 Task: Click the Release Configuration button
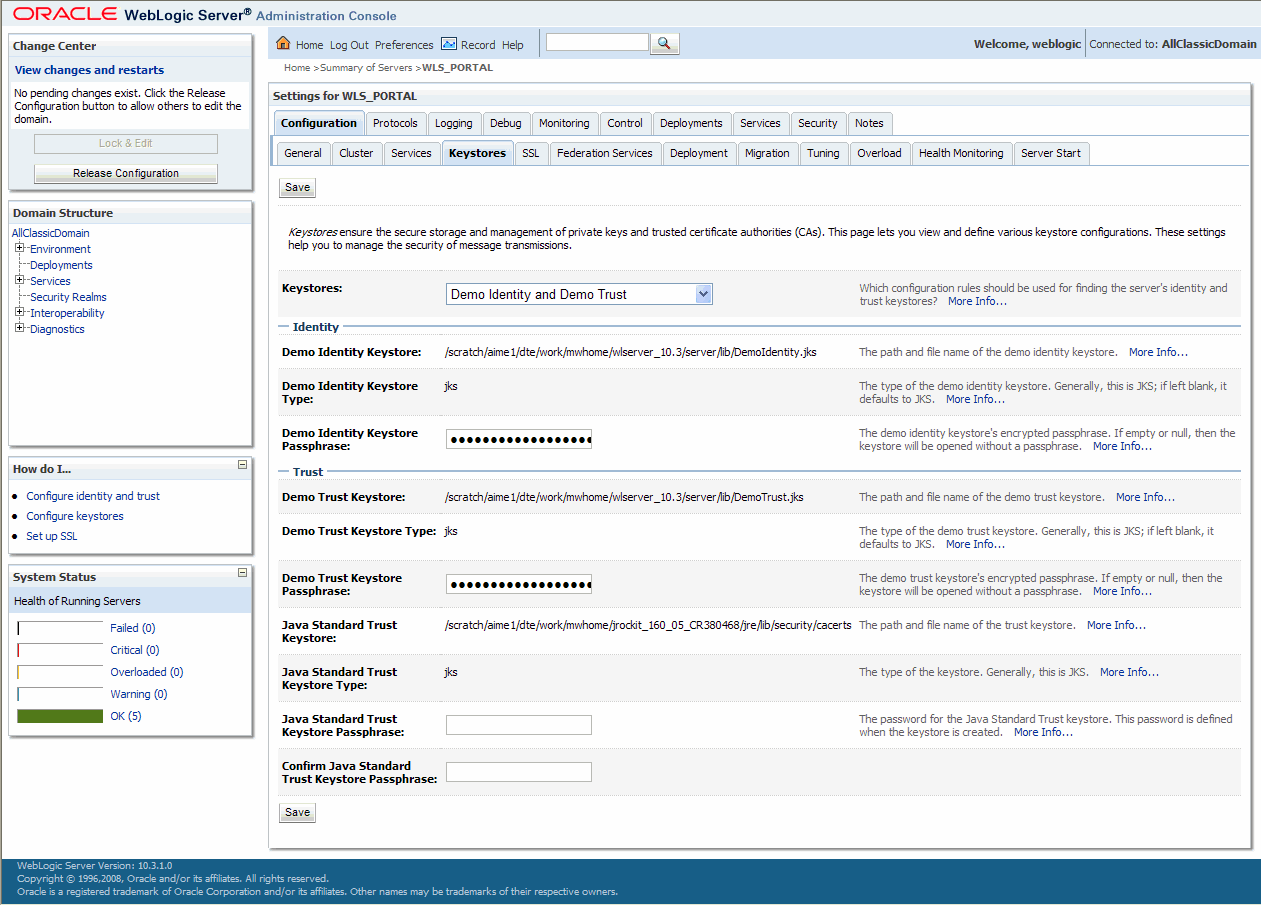click(126, 173)
